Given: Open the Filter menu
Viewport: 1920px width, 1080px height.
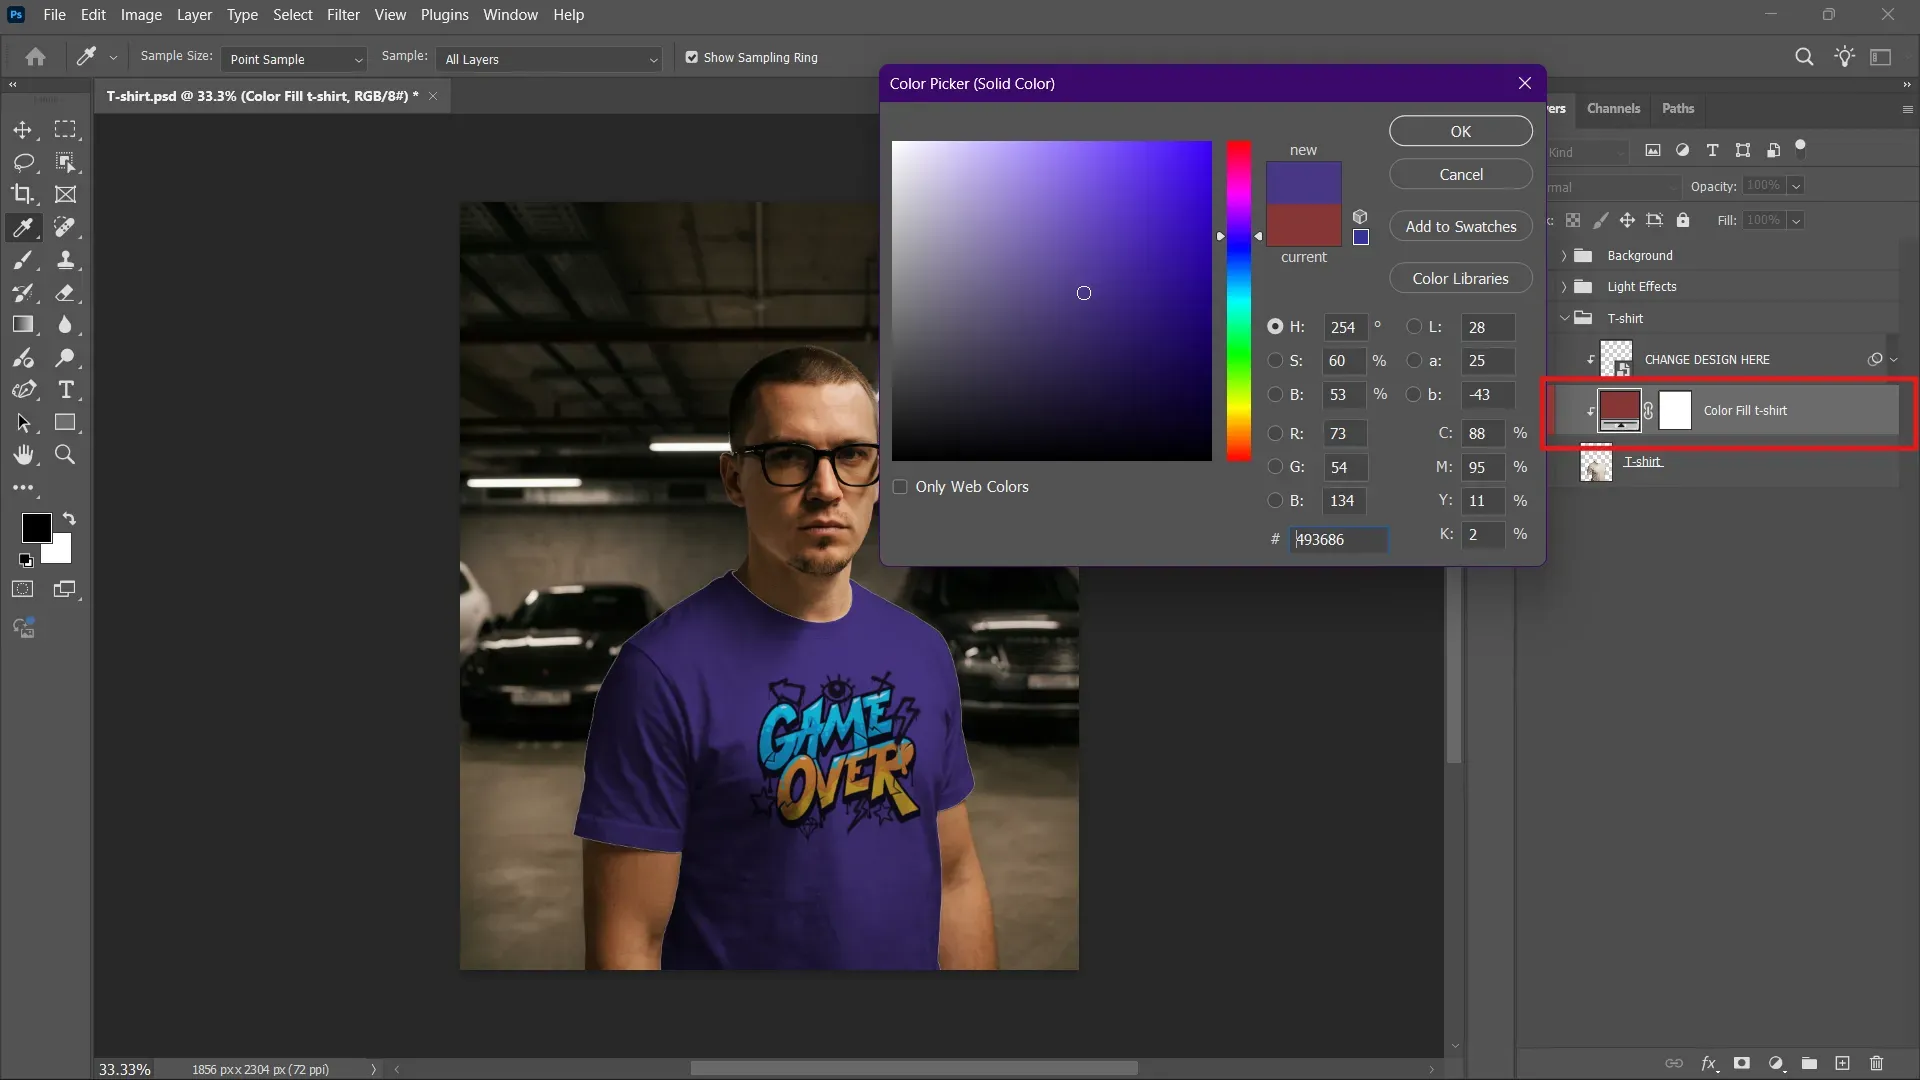Looking at the screenshot, I should (x=343, y=15).
